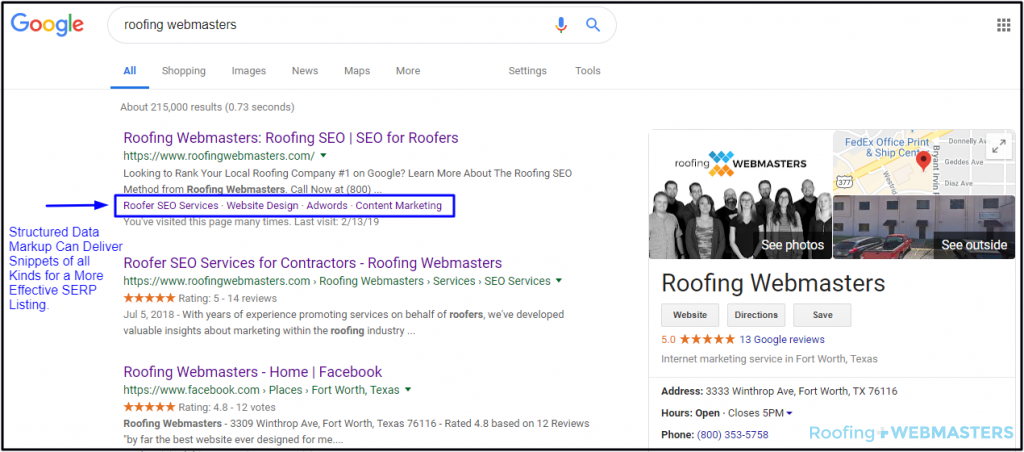The height and width of the screenshot is (452, 1024).
Task: Switch to the Shopping tab
Action: click(x=184, y=71)
